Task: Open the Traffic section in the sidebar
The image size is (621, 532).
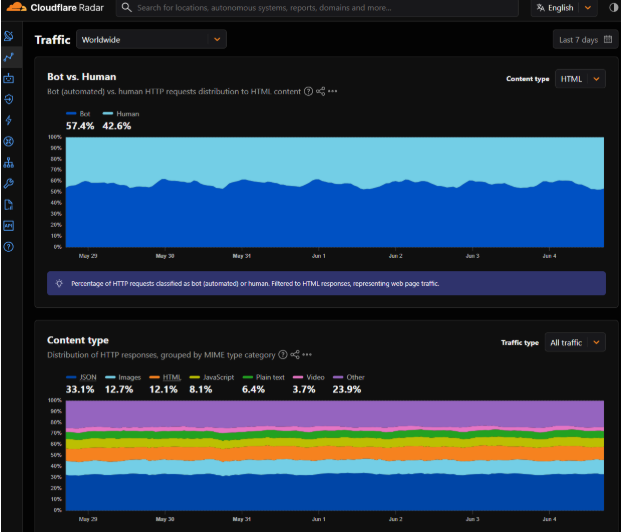Action: 9,57
